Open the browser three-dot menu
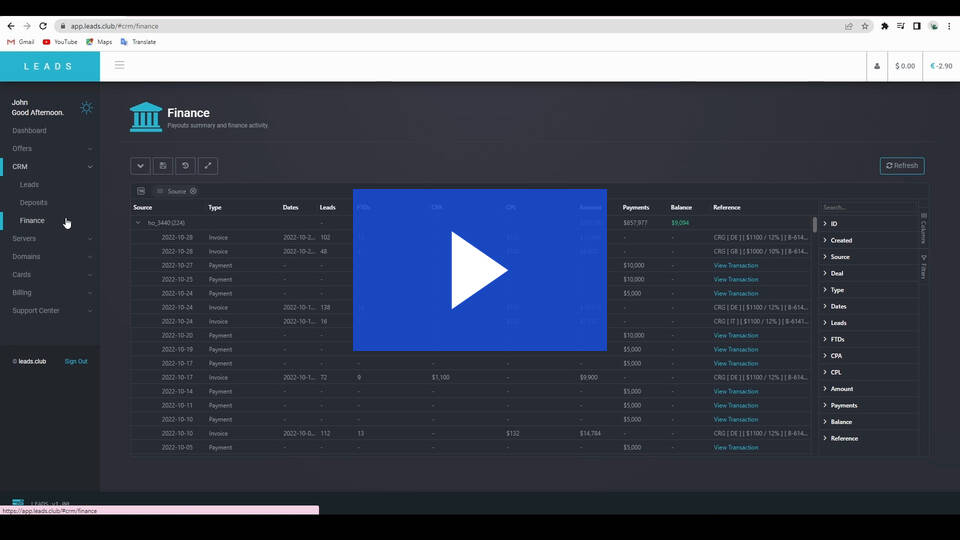Image resolution: width=960 pixels, height=540 pixels. 949,26
